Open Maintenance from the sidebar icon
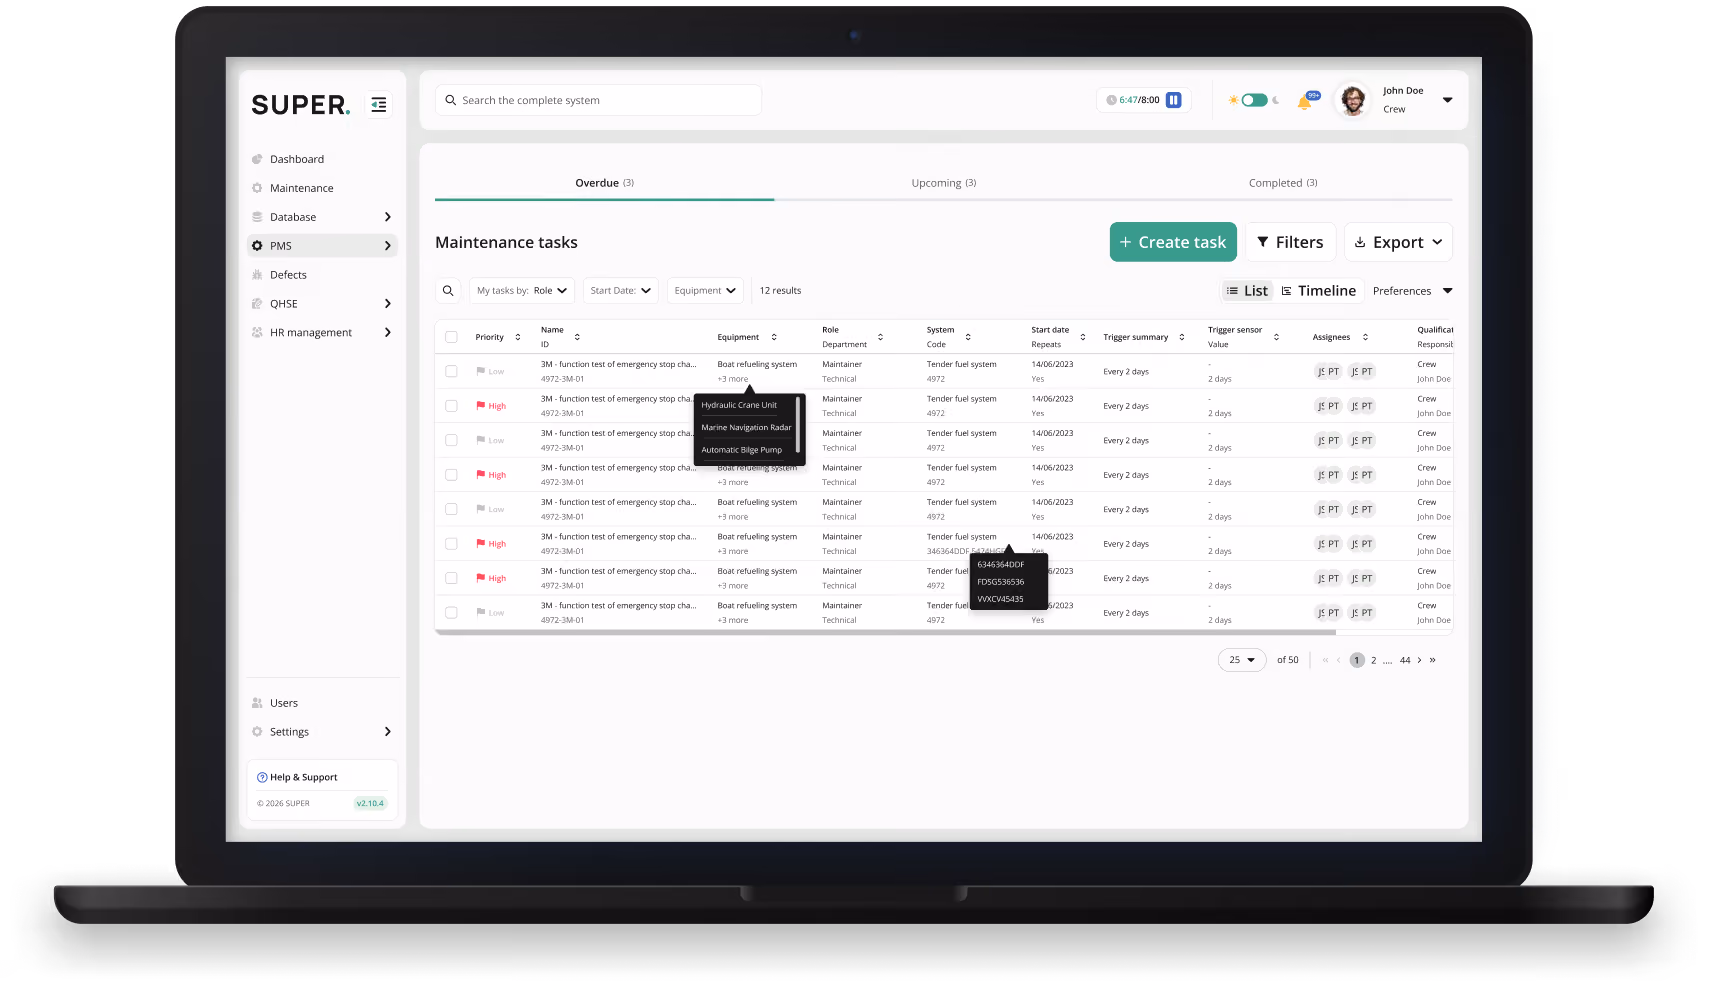This screenshot has width=1709, height=984. pyautogui.click(x=257, y=188)
